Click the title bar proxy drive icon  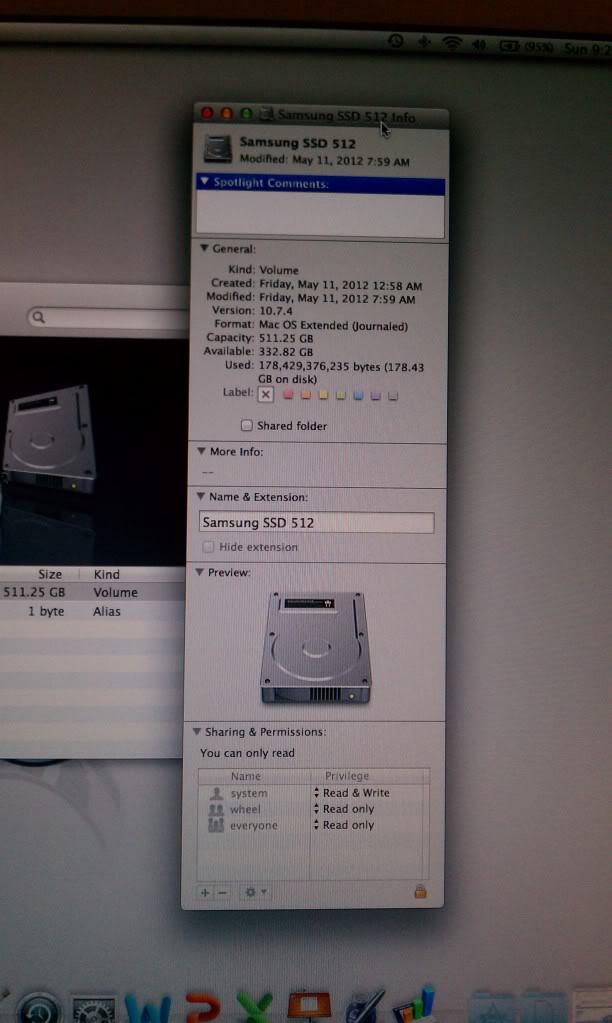pyautogui.click(x=266, y=115)
